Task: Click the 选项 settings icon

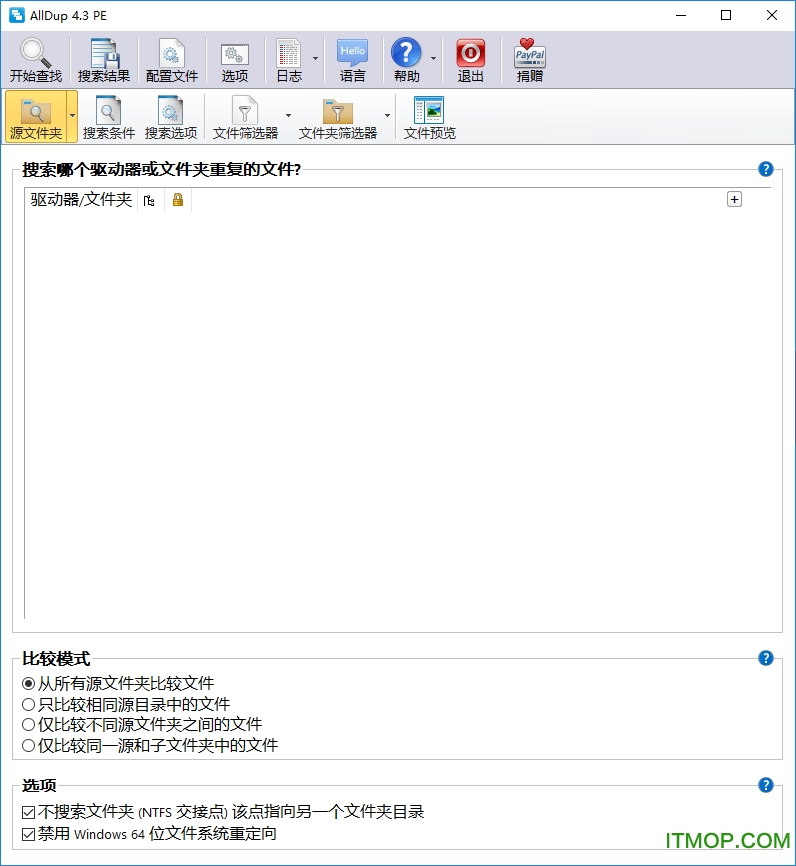Action: (x=235, y=54)
